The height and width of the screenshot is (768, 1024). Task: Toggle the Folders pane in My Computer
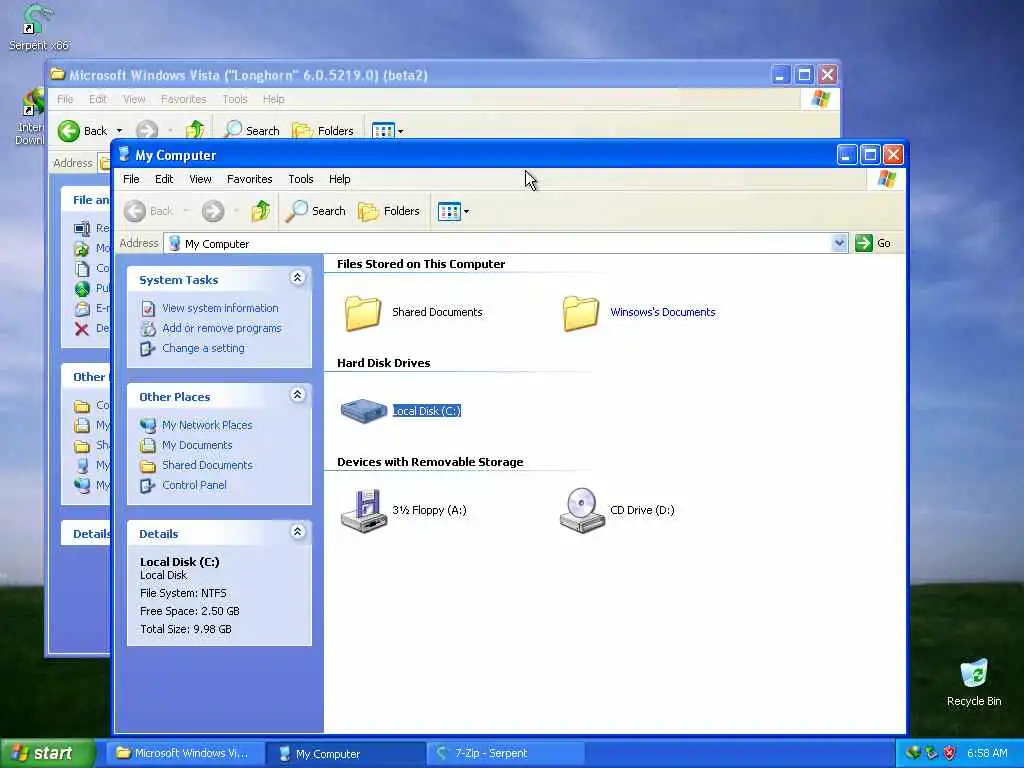point(389,211)
